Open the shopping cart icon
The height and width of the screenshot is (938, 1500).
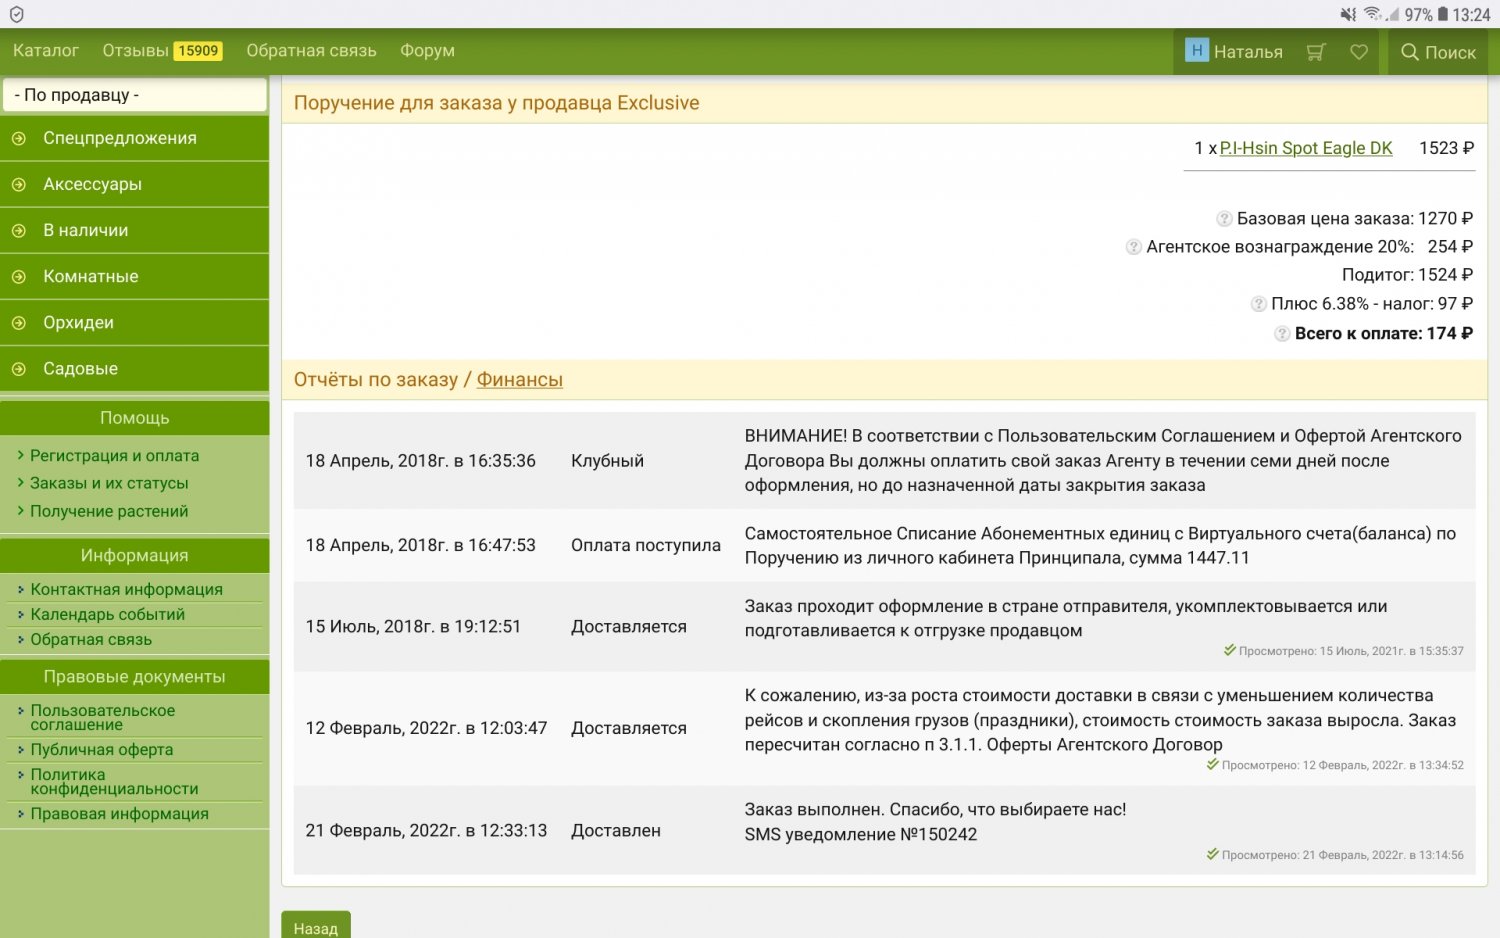click(1316, 52)
